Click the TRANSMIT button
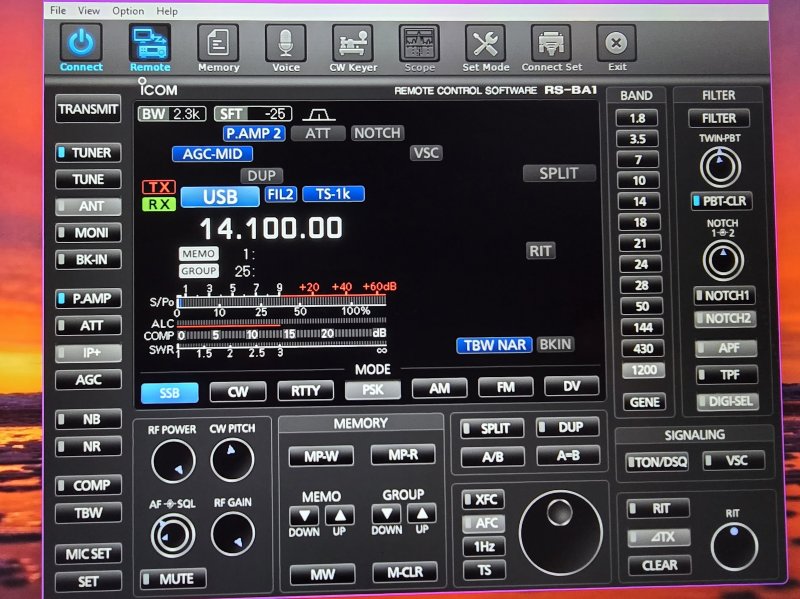Viewport: 800px width, 599px height. tap(88, 110)
